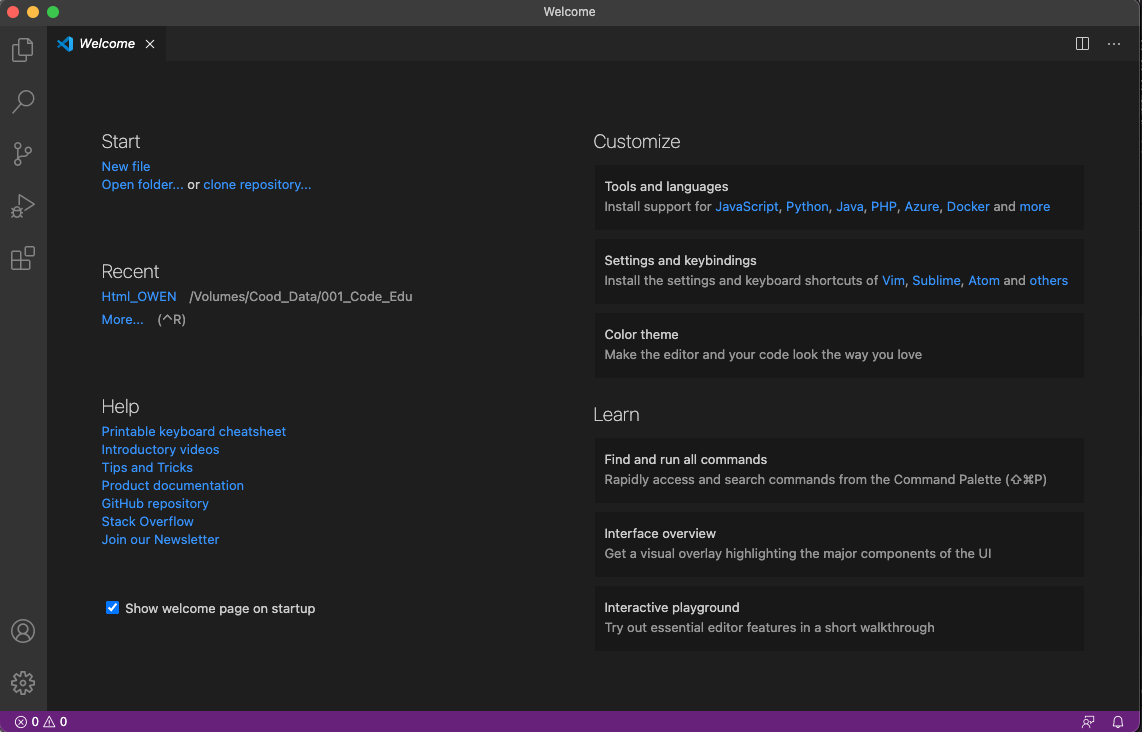Open the Interface overview card
This screenshot has height=732, width=1142.
coord(839,544)
